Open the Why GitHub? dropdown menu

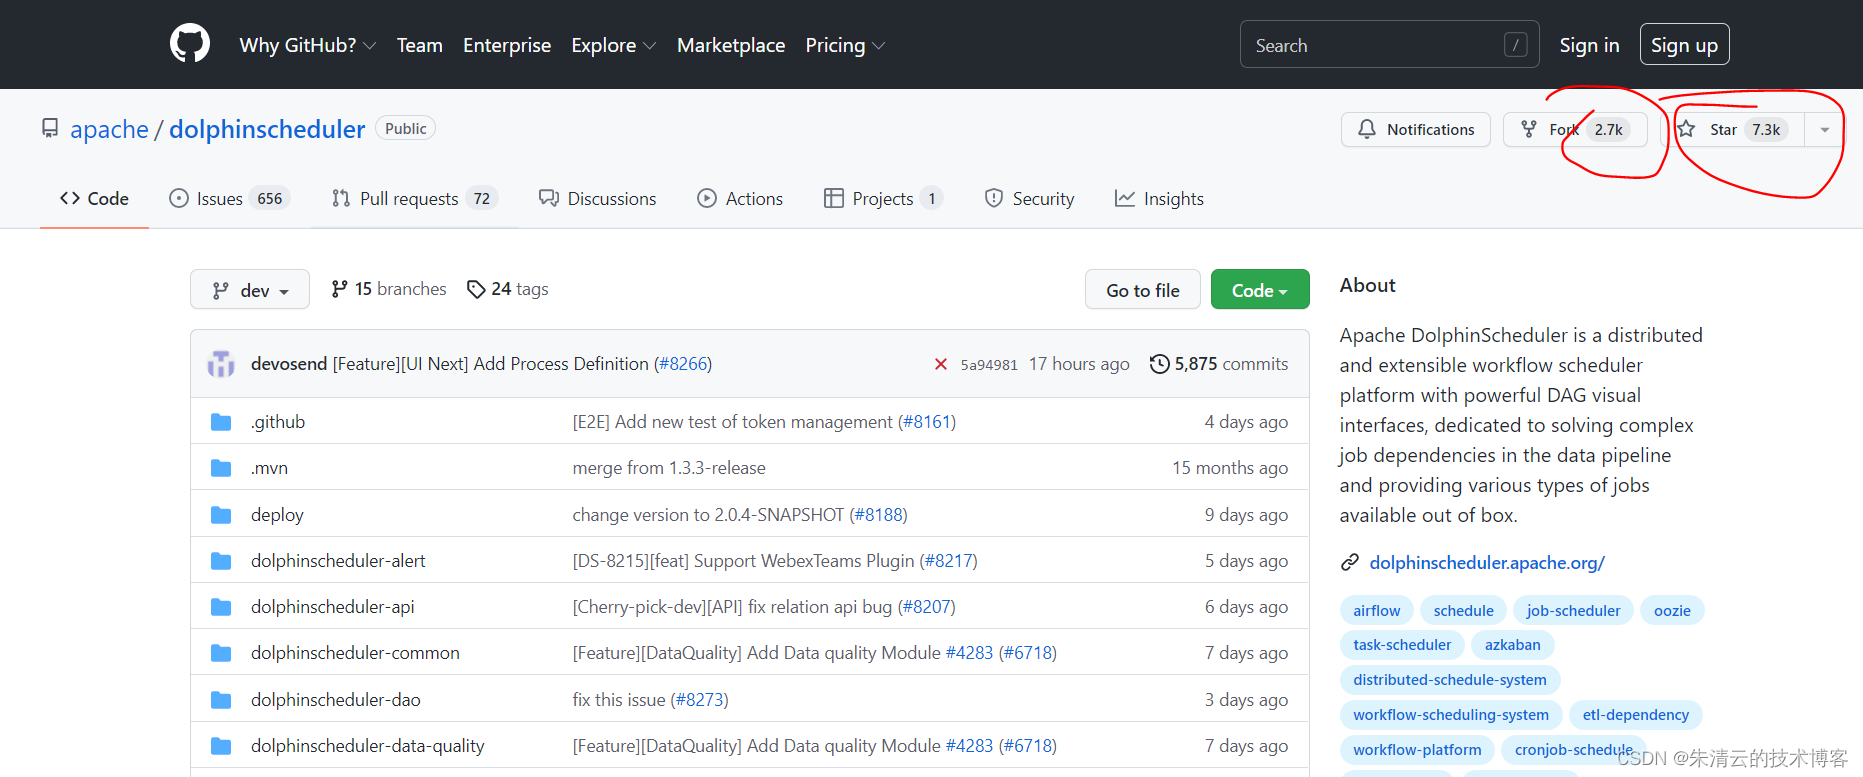308,45
